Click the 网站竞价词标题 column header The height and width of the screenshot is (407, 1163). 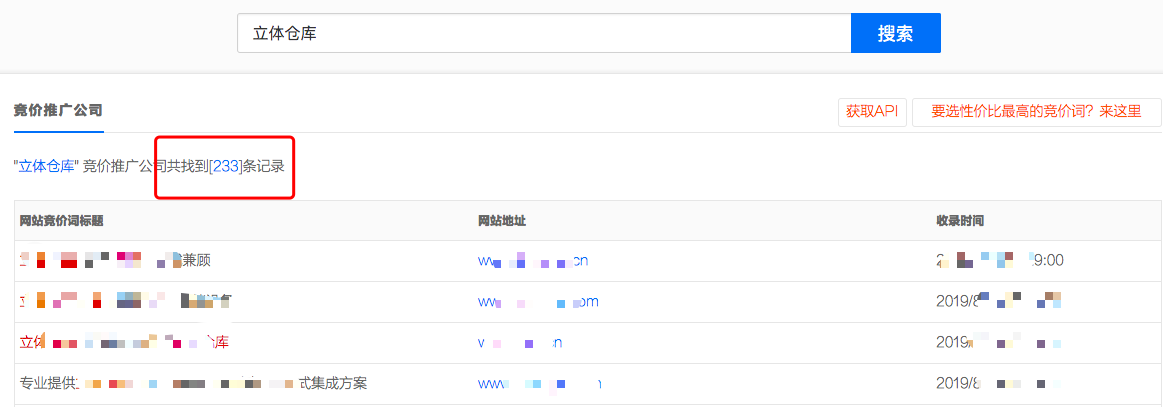click(x=62, y=220)
